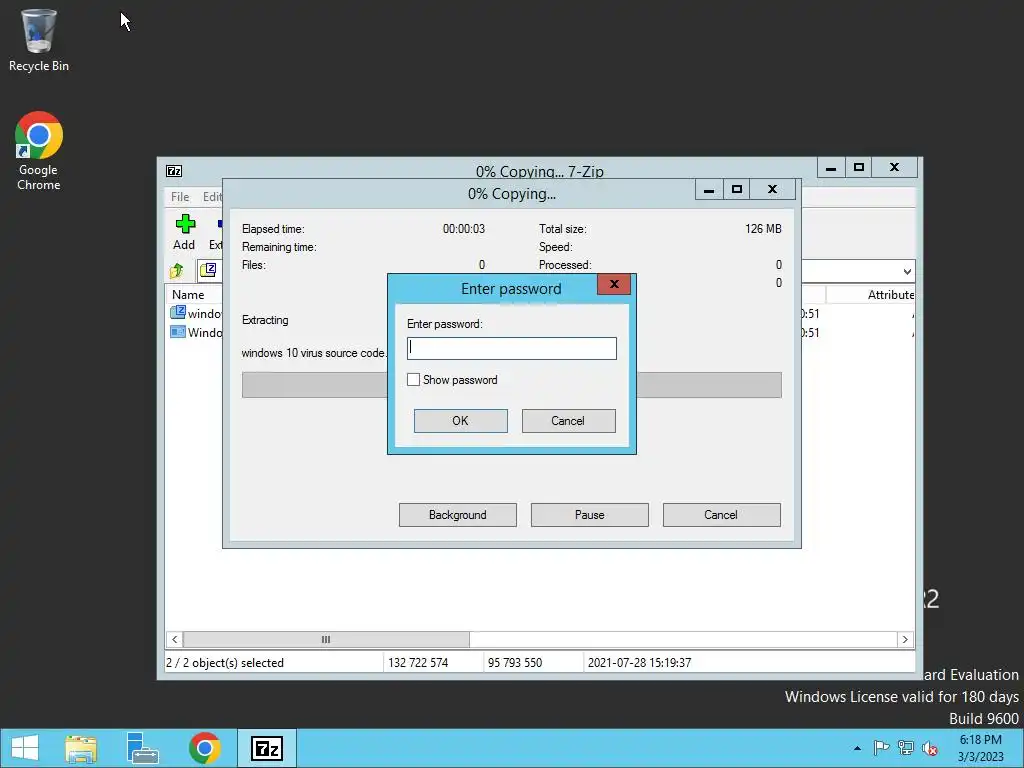Click the 7-Zip taskbar icon

(266, 748)
